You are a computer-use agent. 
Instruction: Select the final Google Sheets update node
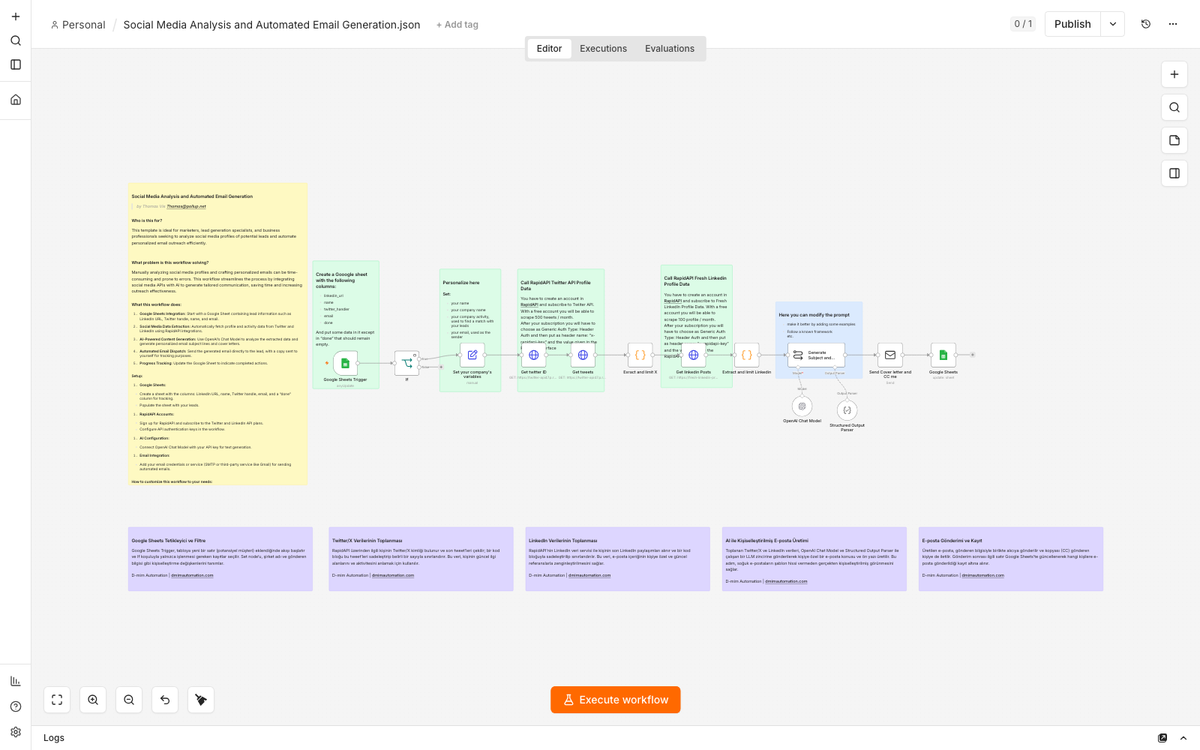[943, 355]
